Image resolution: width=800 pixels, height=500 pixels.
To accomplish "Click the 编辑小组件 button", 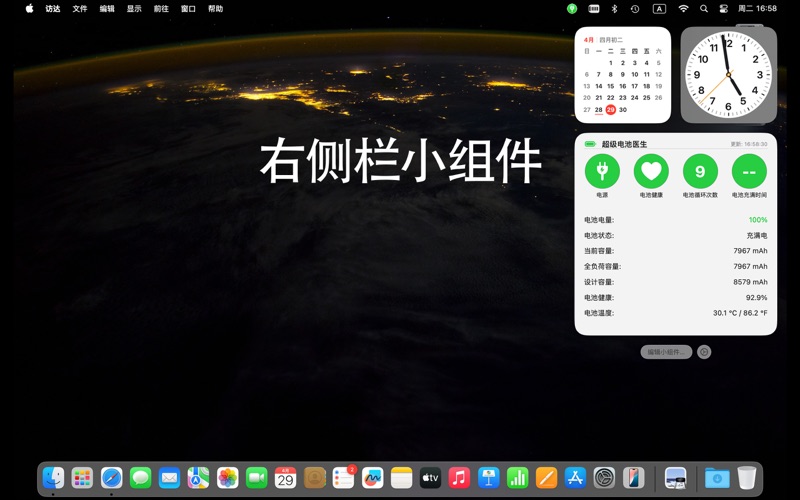I will [666, 352].
